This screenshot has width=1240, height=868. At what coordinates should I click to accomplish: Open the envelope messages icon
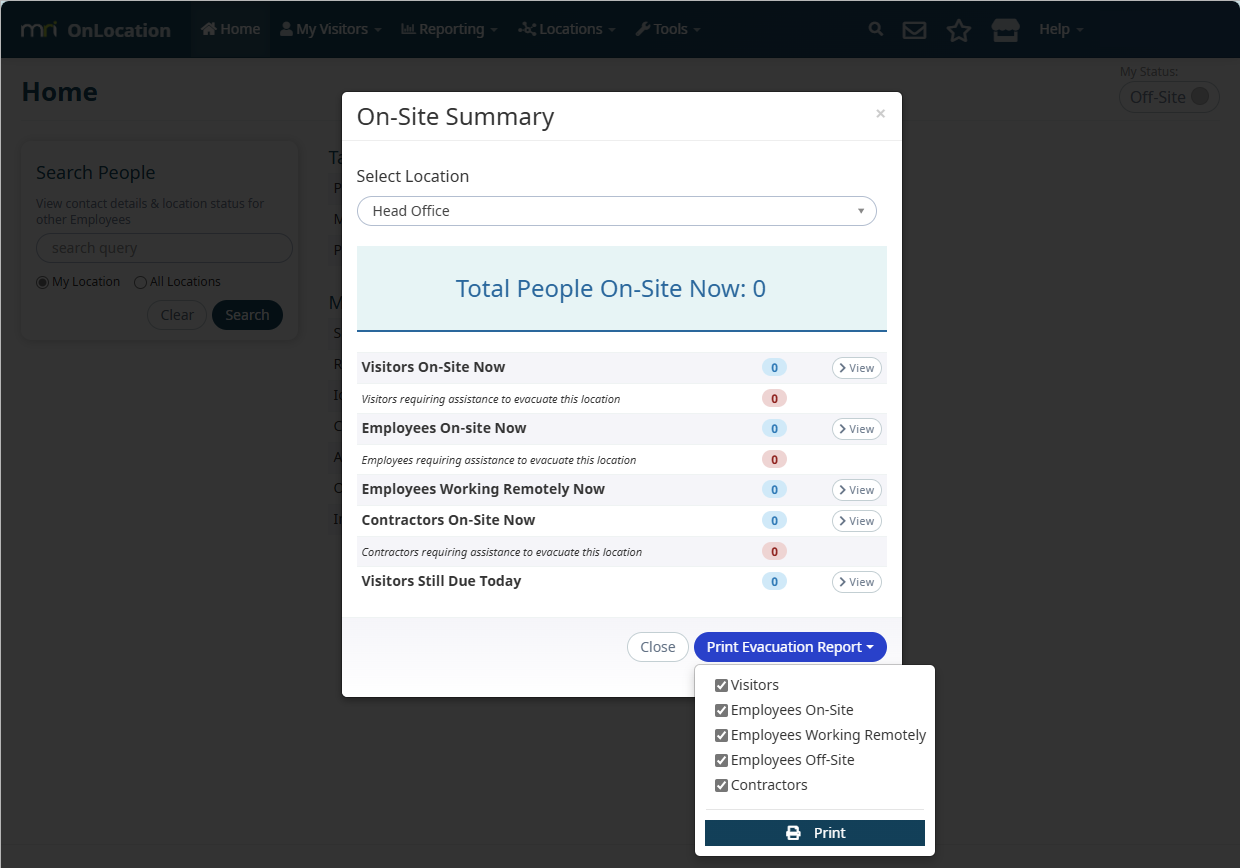click(x=914, y=30)
